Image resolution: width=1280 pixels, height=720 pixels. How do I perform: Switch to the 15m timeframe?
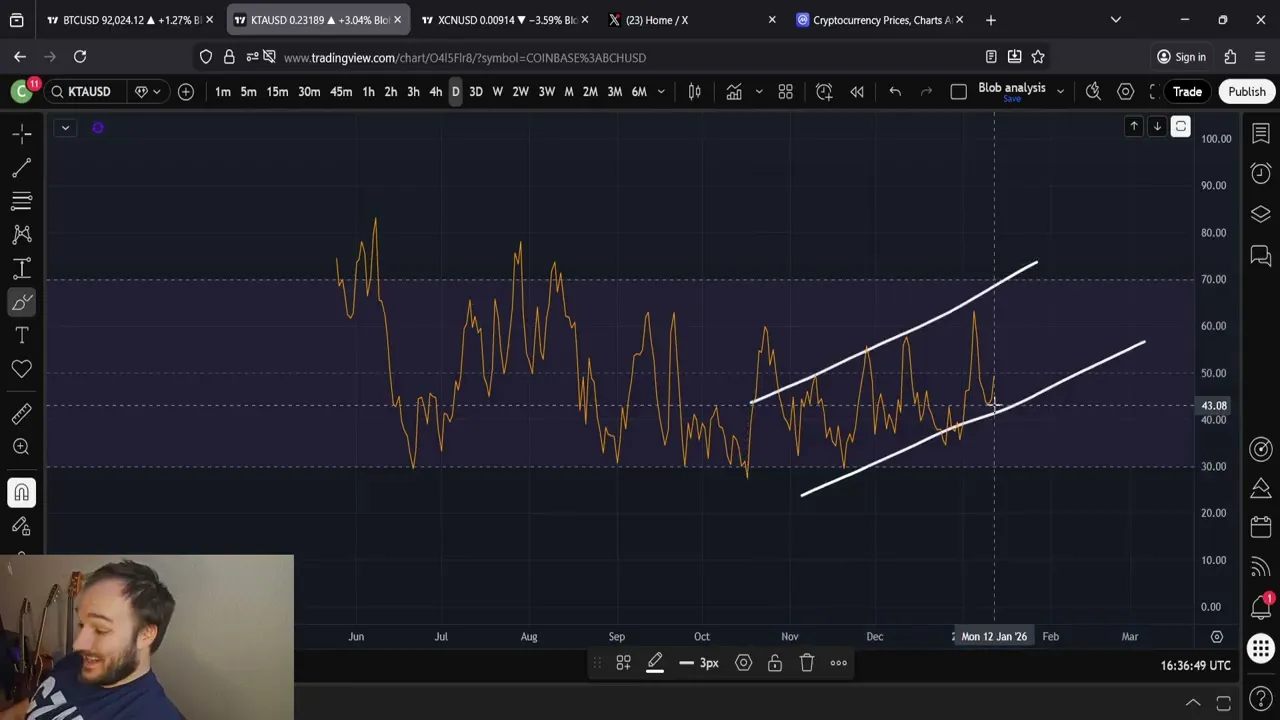click(277, 92)
